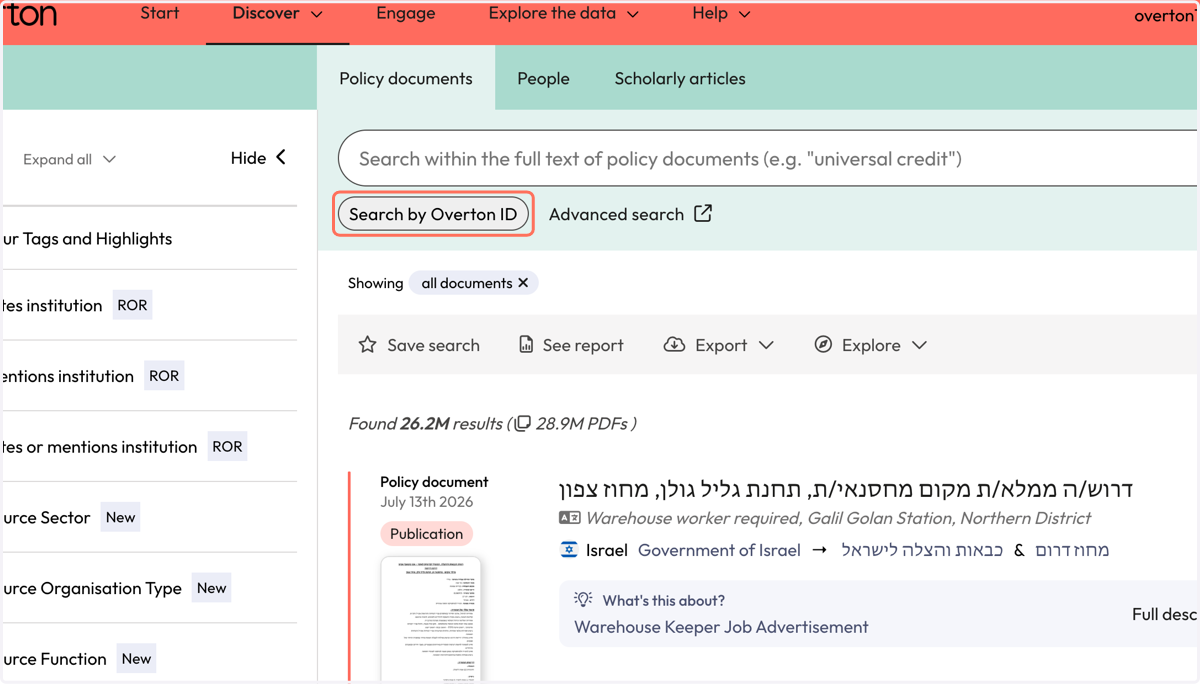Open the כבאות והצלה לישראל source link

click(922, 550)
